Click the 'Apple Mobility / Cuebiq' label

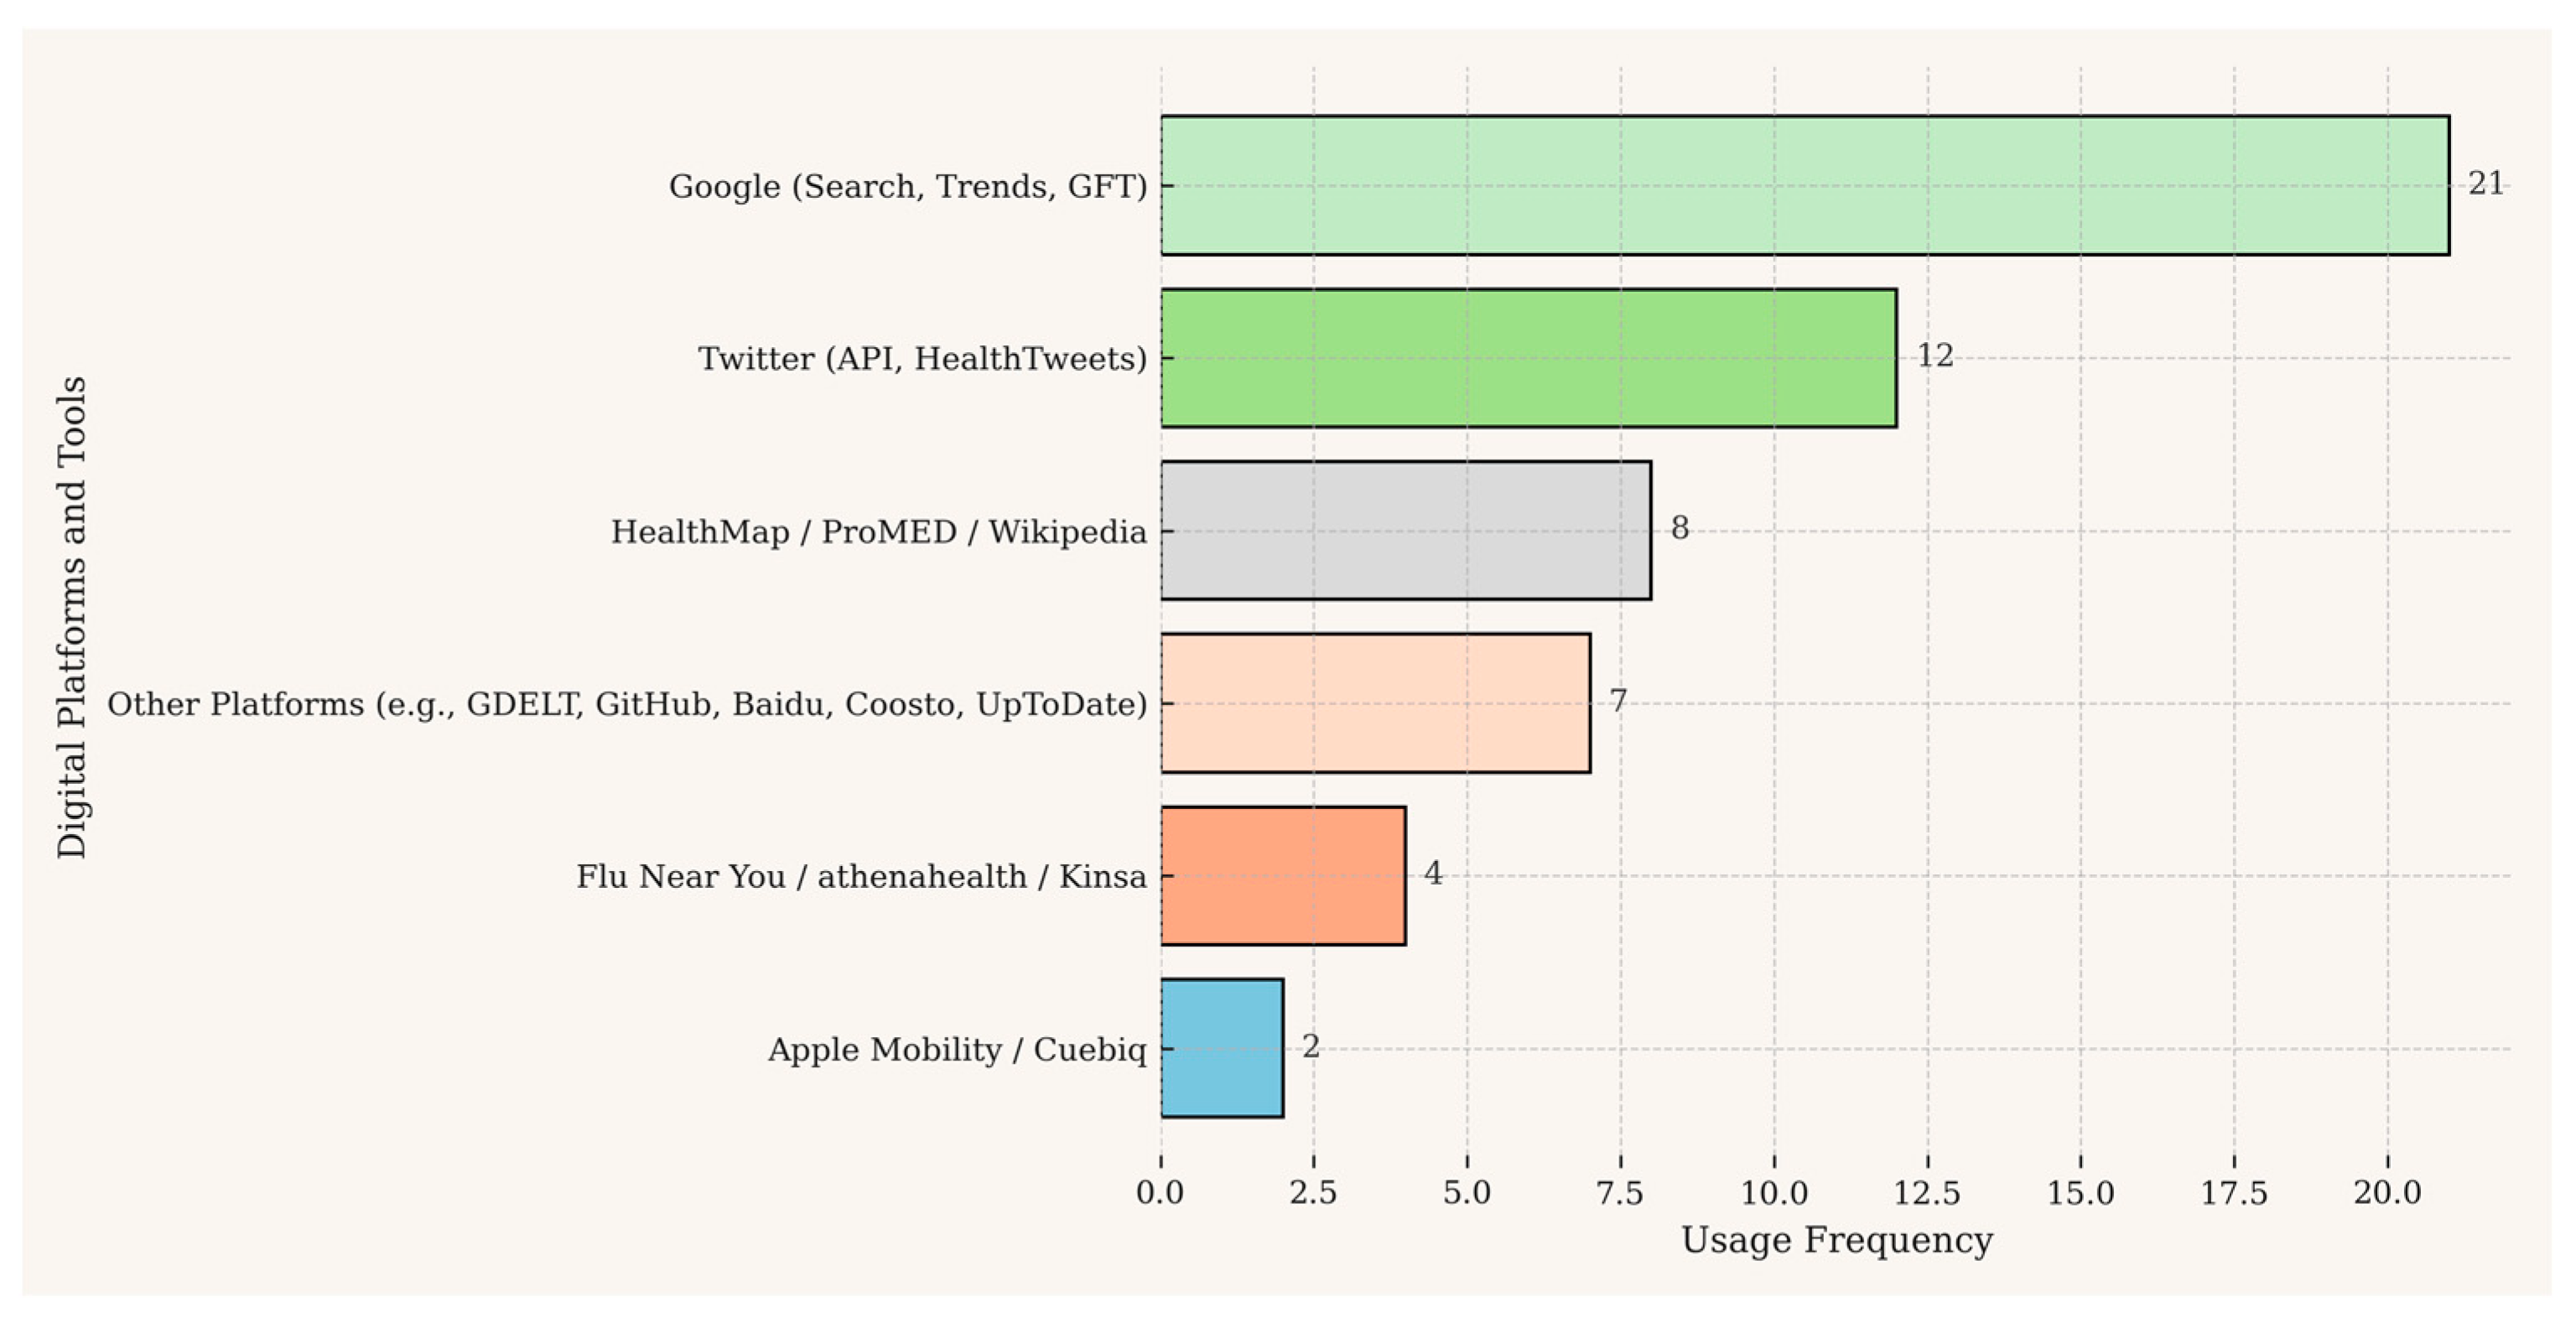pos(957,1049)
